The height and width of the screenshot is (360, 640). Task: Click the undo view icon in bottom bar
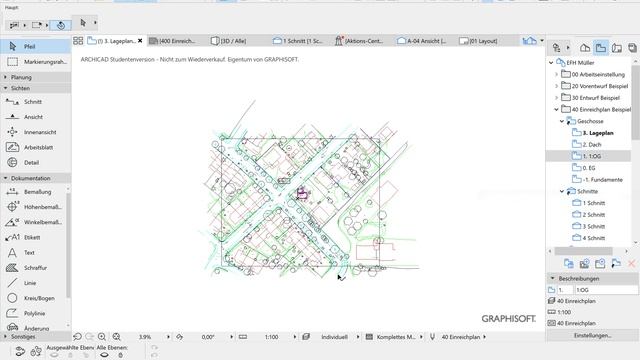pyautogui.click(x=77, y=337)
